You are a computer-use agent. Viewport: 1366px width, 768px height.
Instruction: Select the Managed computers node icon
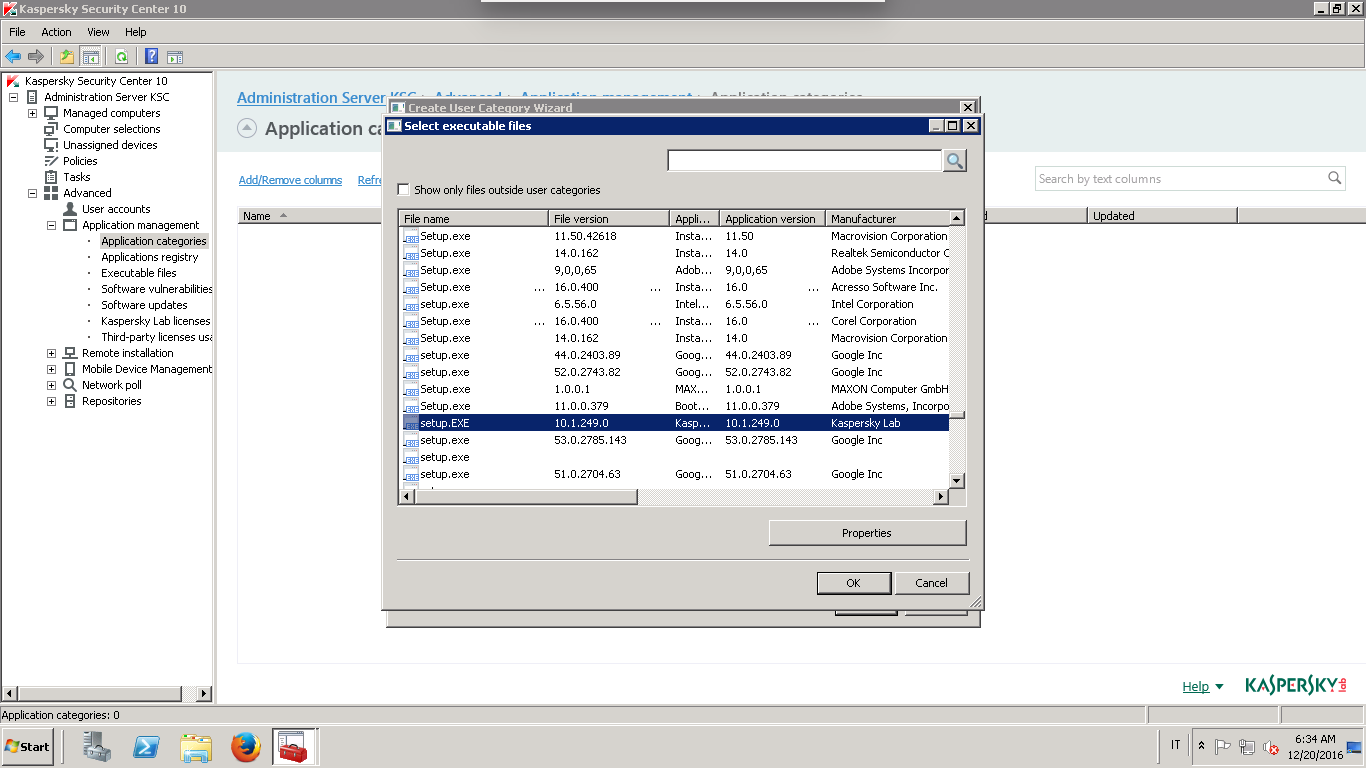tap(51, 113)
